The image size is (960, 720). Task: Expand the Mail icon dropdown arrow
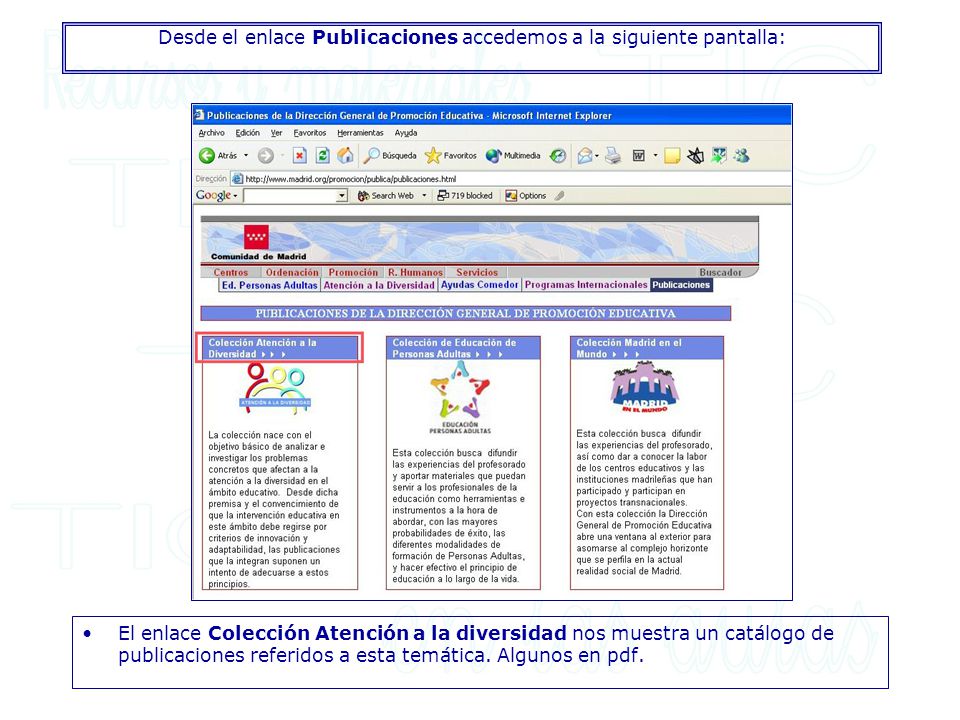pos(597,156)
